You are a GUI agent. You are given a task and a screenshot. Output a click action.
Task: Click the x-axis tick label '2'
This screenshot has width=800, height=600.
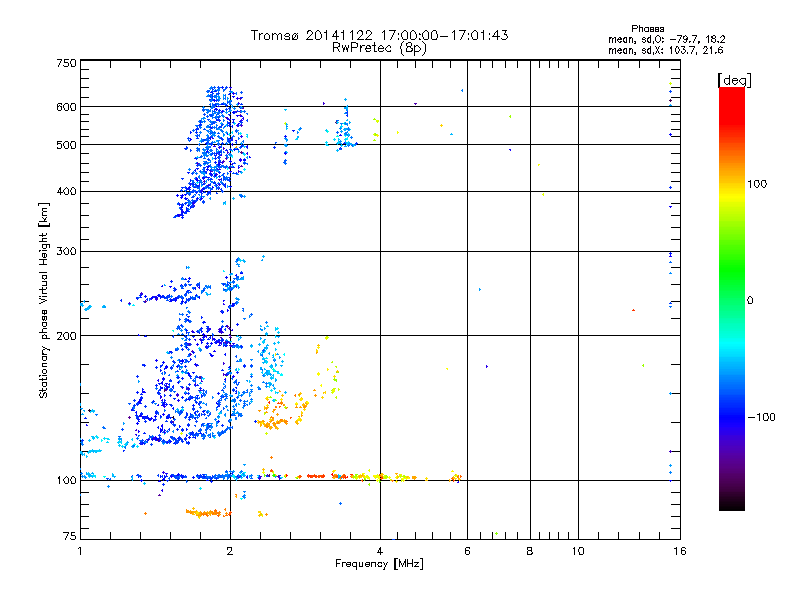coord(230,551)
